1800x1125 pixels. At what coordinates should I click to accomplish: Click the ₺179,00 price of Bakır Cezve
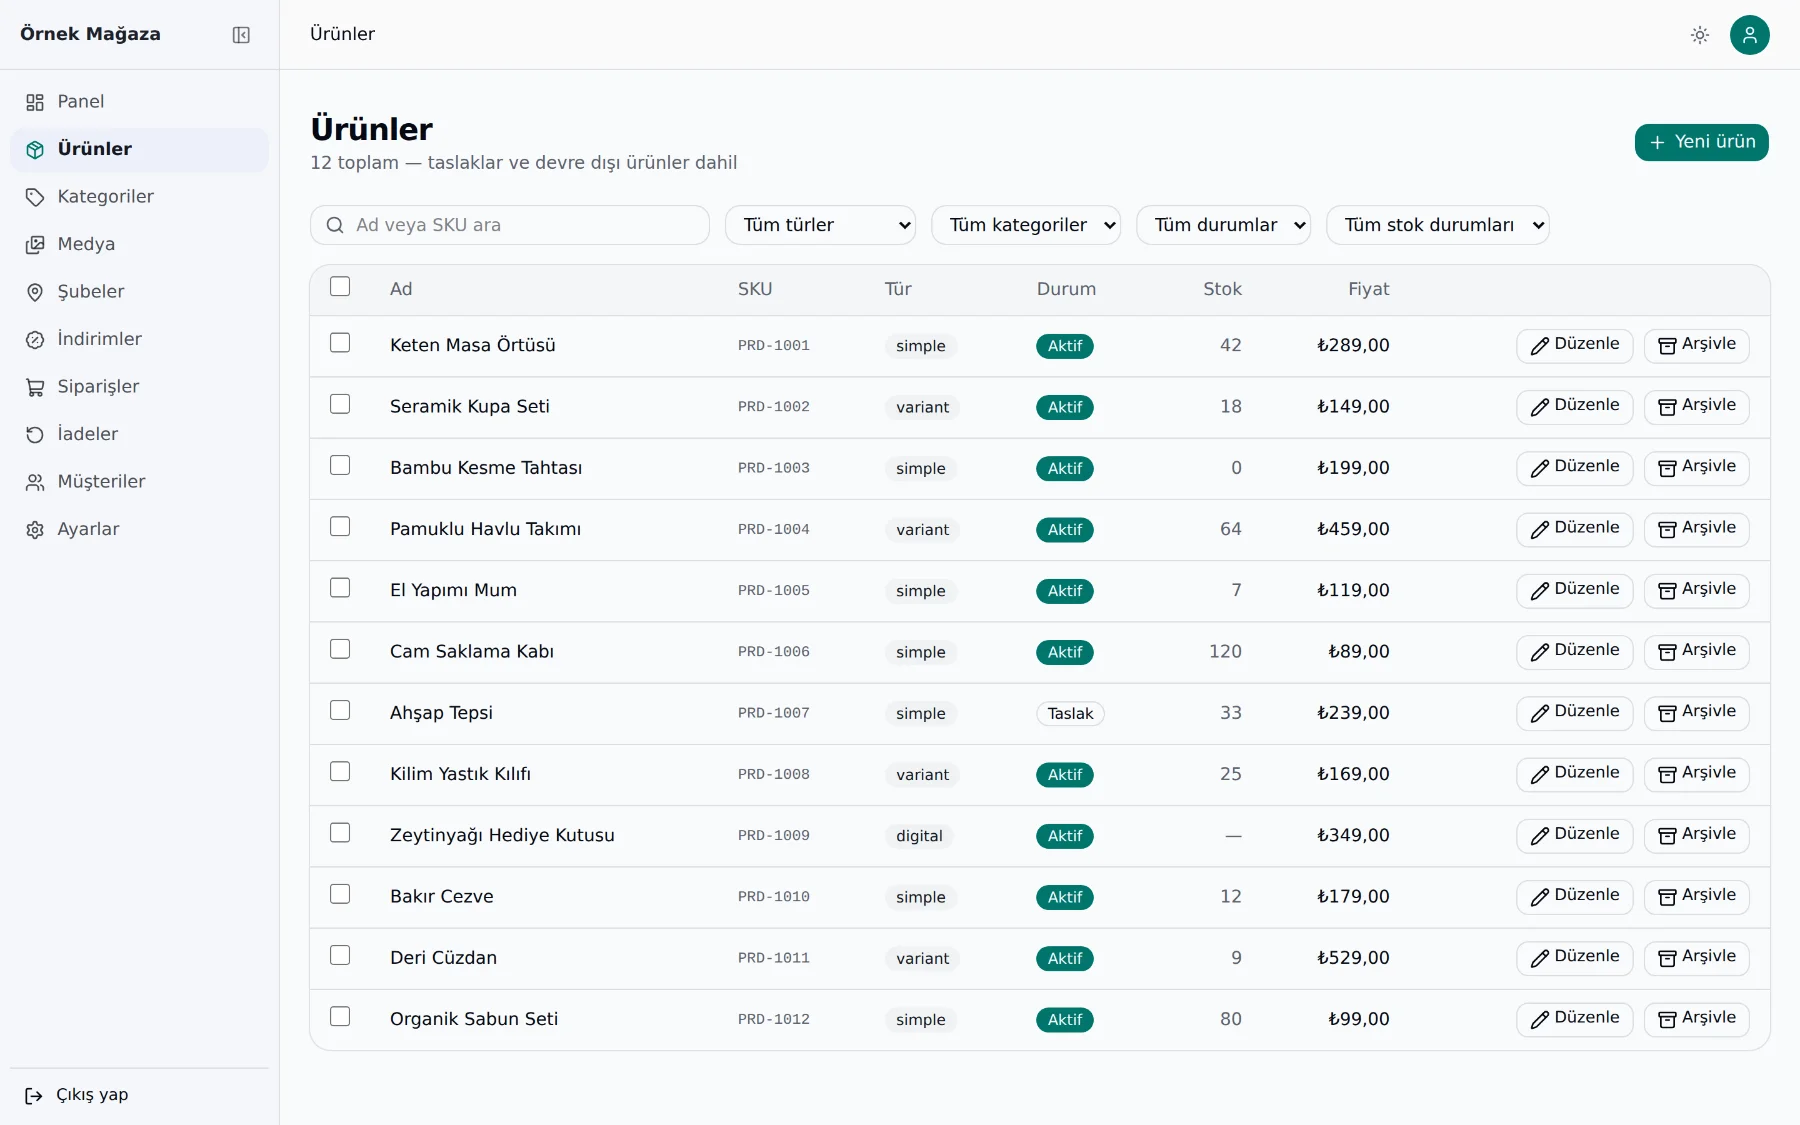coord(1353,897)
